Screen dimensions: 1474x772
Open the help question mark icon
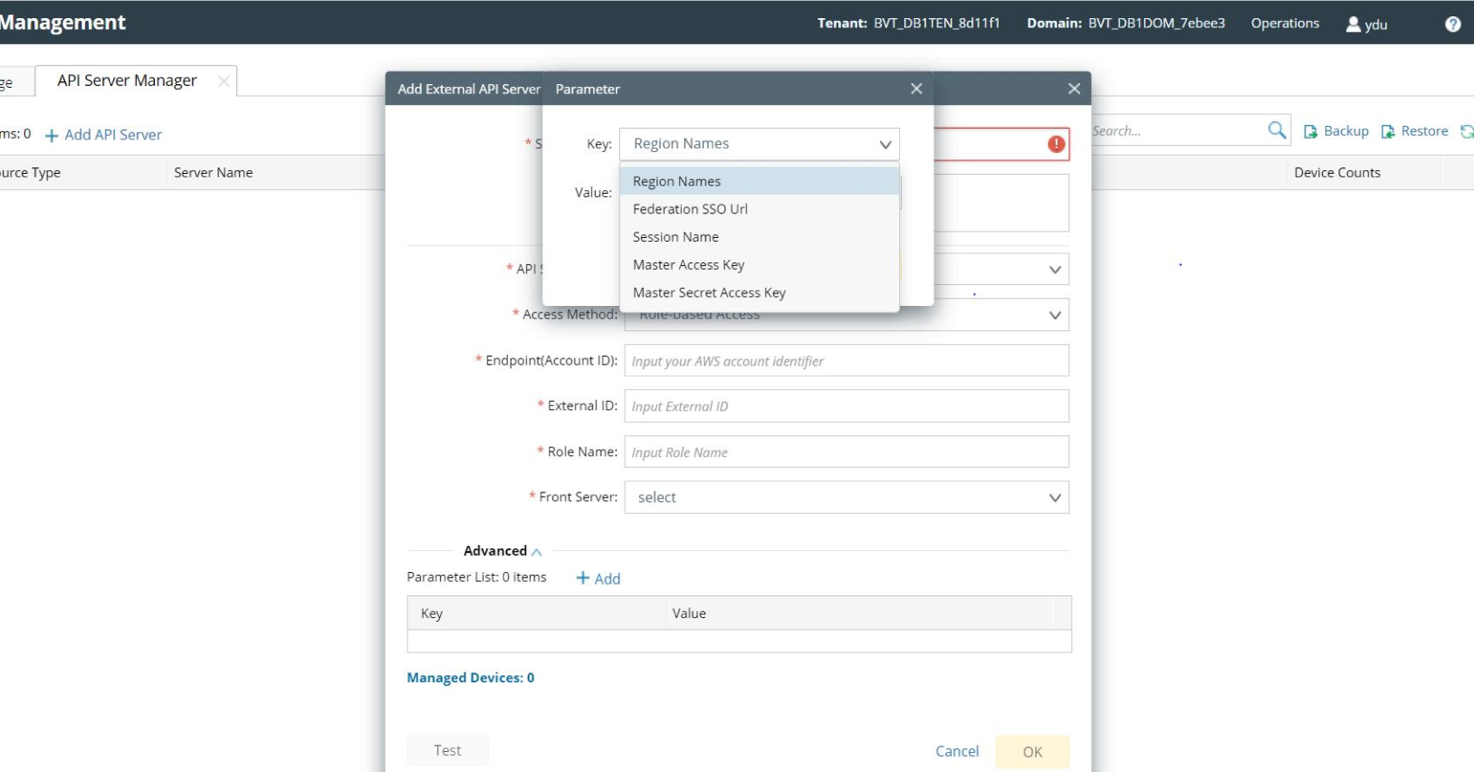click(1453, 24)
